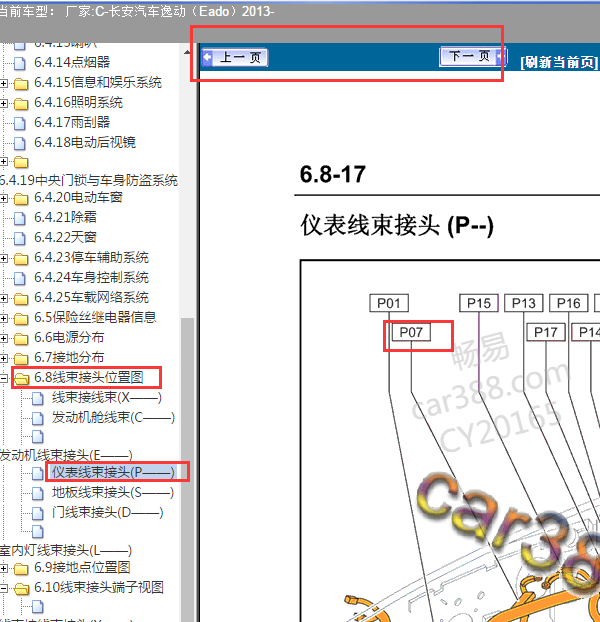The height and width of the screenshot is (622, 600).
Task: Click the tree panel scrollbar thumb
Action: pos(187,468)
